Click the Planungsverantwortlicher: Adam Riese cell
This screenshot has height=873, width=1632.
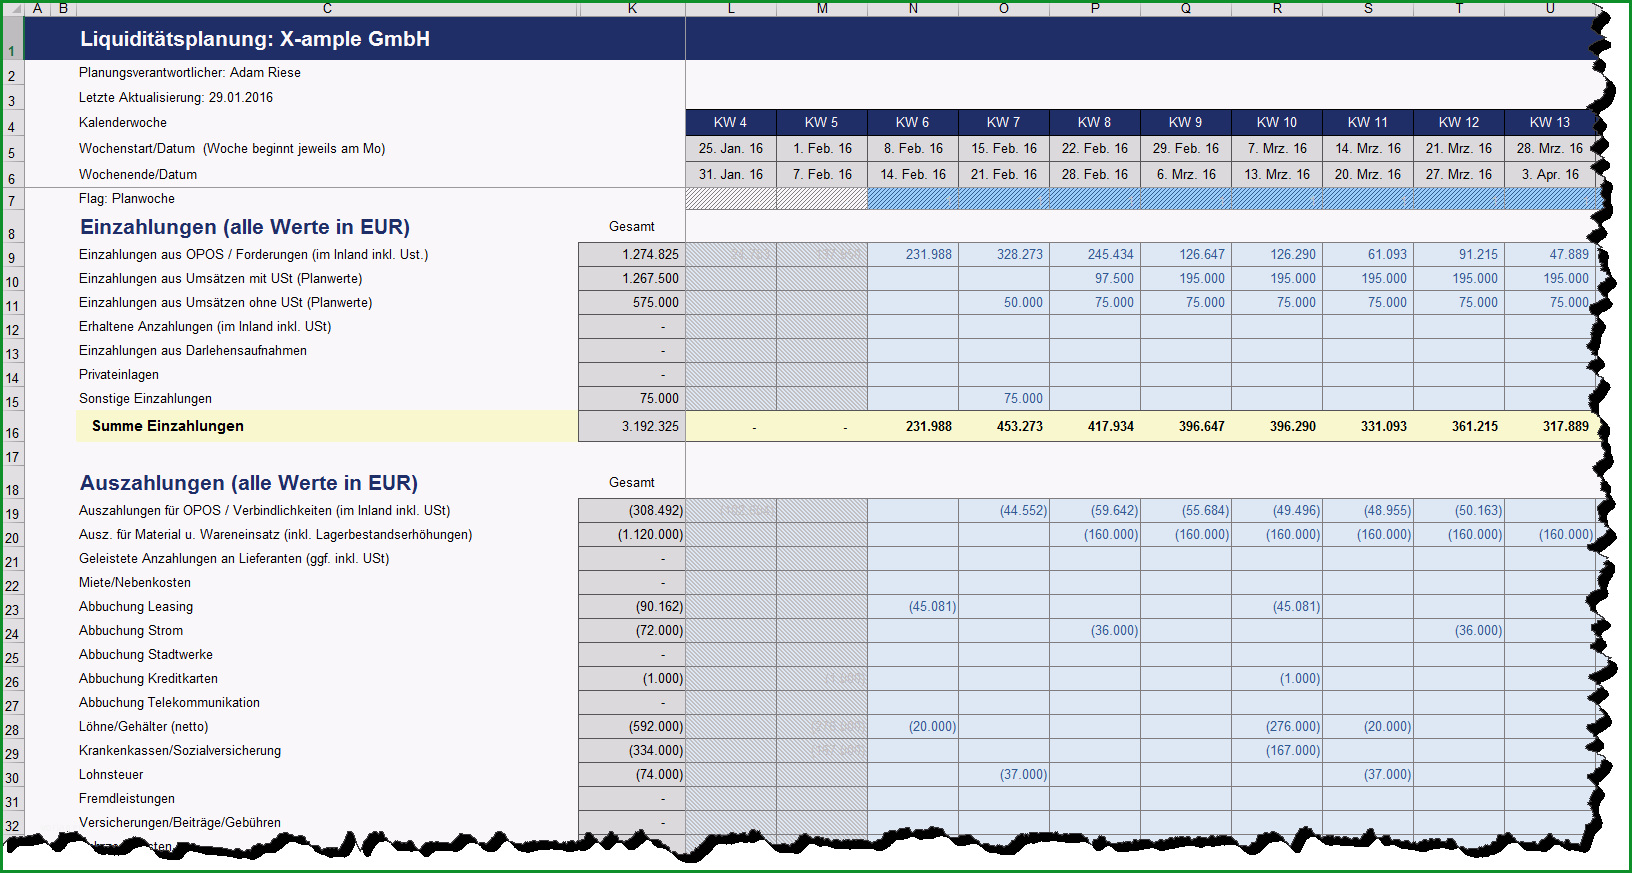190,72
